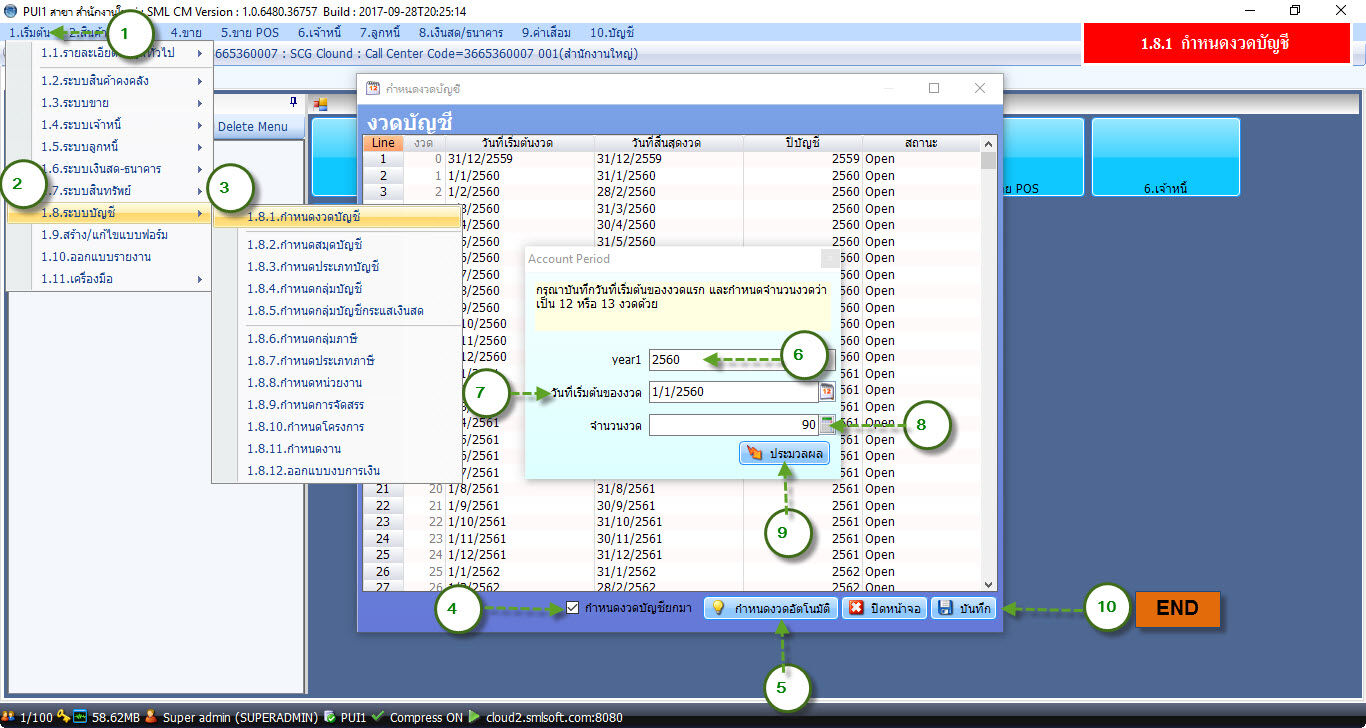Click the vertical scrollbar of the period grid
This screenshot has width=1366, height=728.
pos(989,371)
